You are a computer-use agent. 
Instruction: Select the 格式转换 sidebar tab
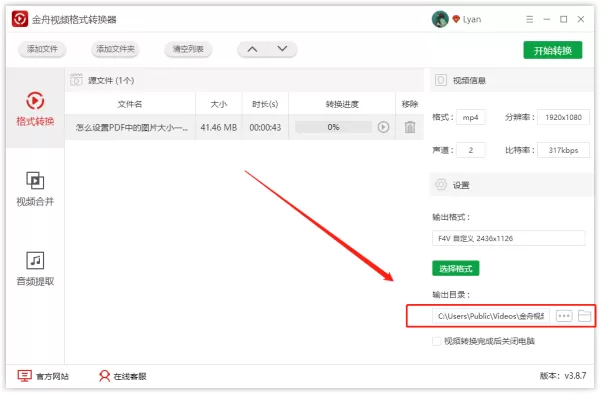[35, 108]
